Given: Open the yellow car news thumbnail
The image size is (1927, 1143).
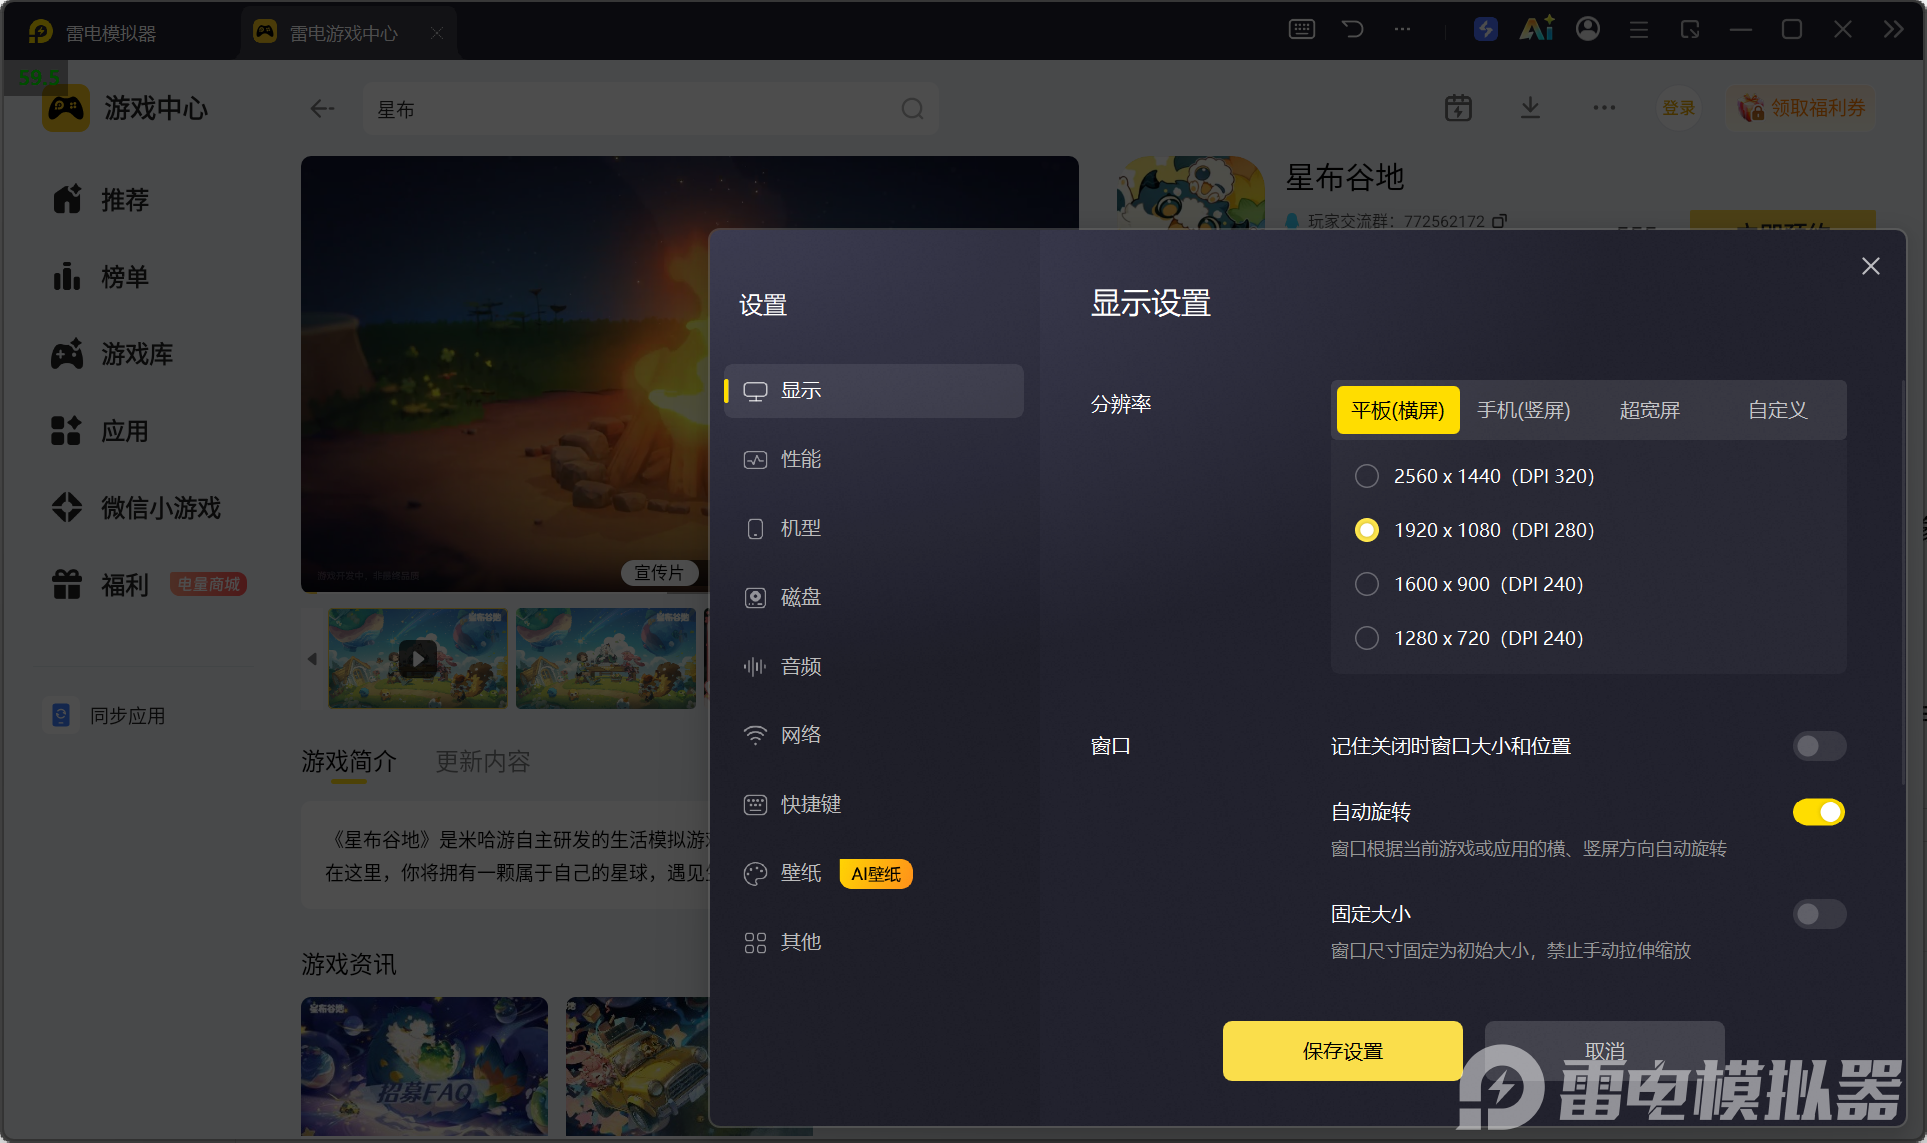Looking at the screenshot, I should tap(637, 1066).
